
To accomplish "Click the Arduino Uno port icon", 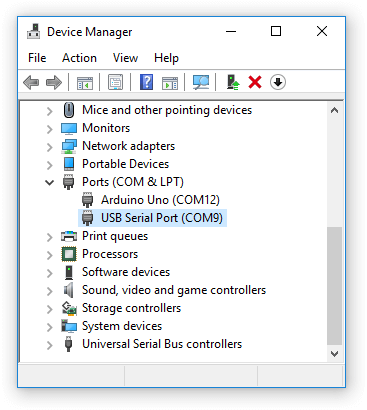I will pos(87,200).
